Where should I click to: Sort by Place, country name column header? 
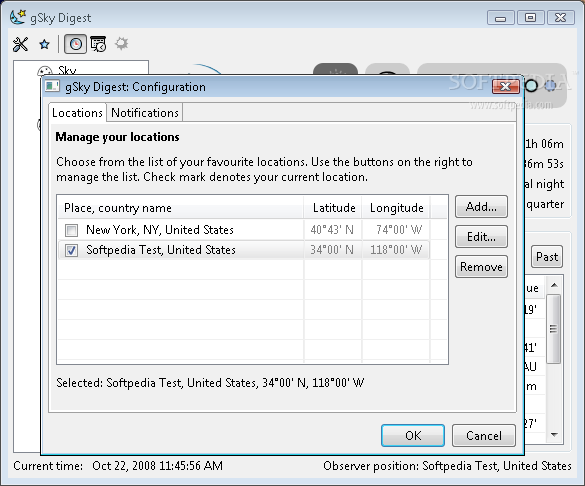point(181,208)
